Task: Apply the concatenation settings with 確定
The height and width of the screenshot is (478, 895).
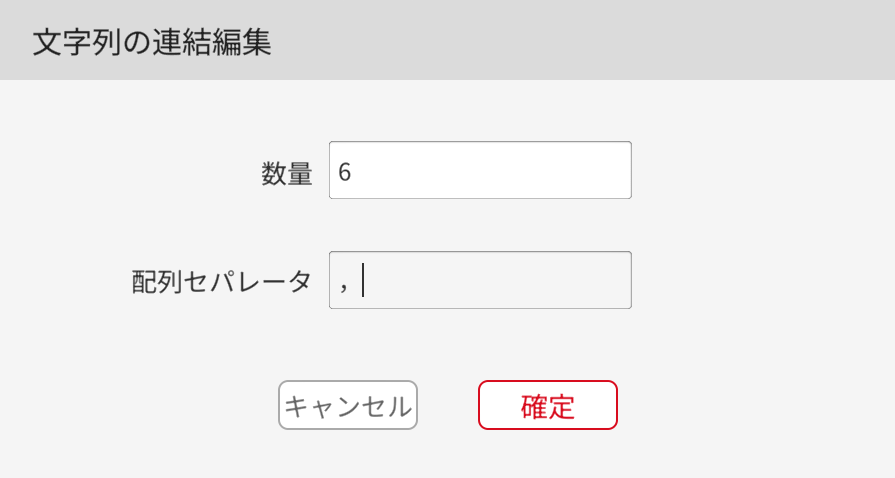Action: [548, 405]
